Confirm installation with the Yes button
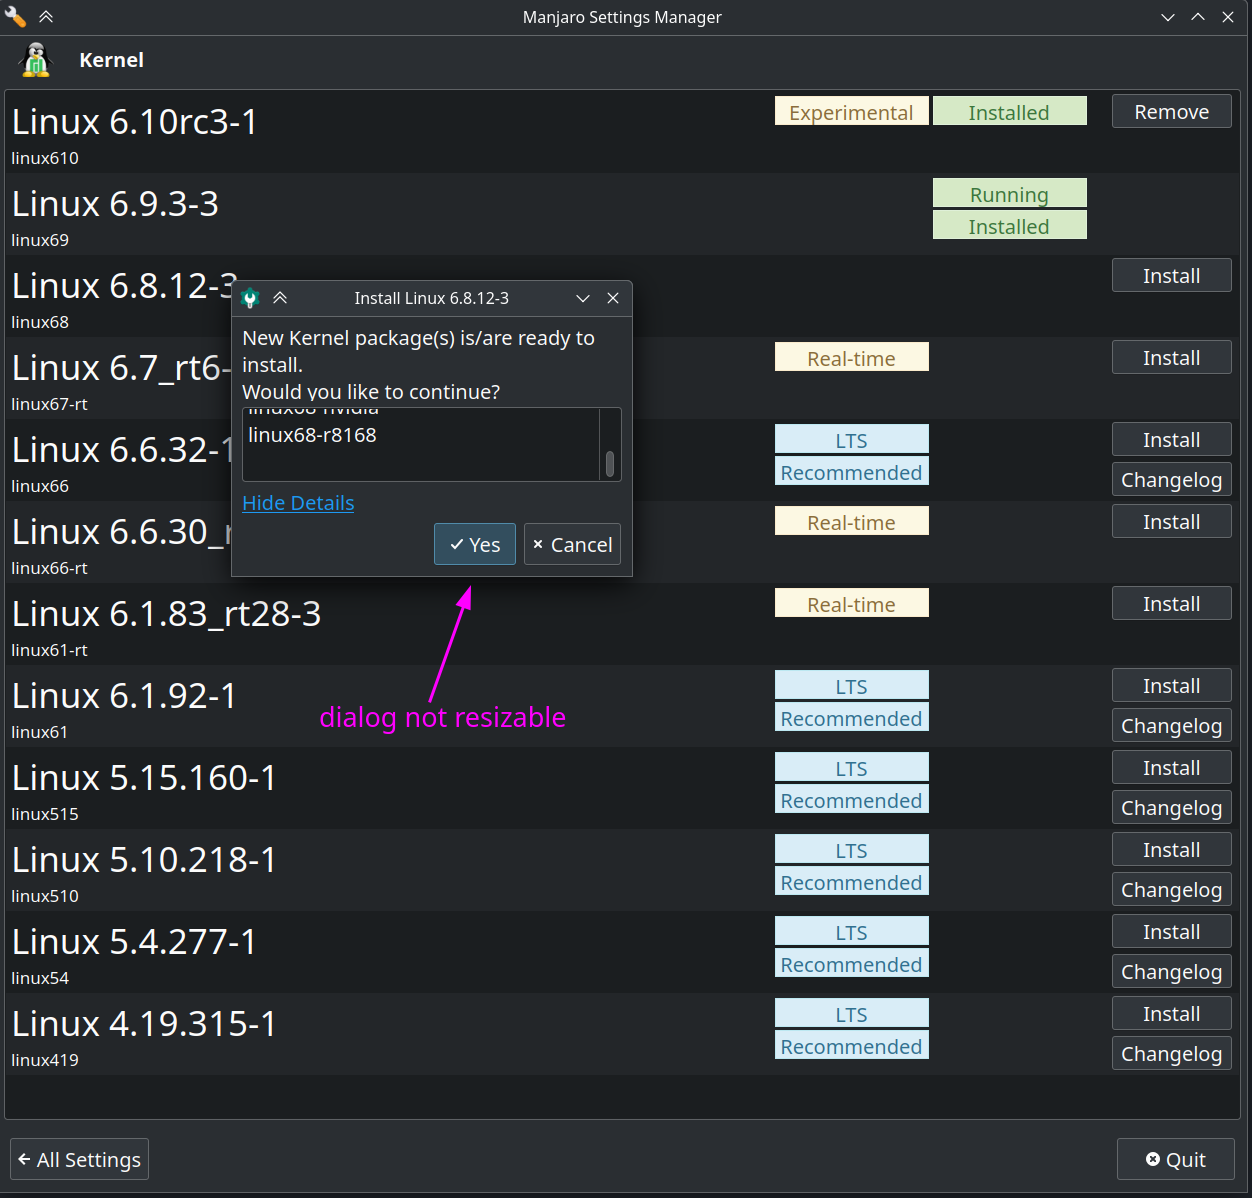Viewport: 1252px width, 1198px height. [475, 544]
